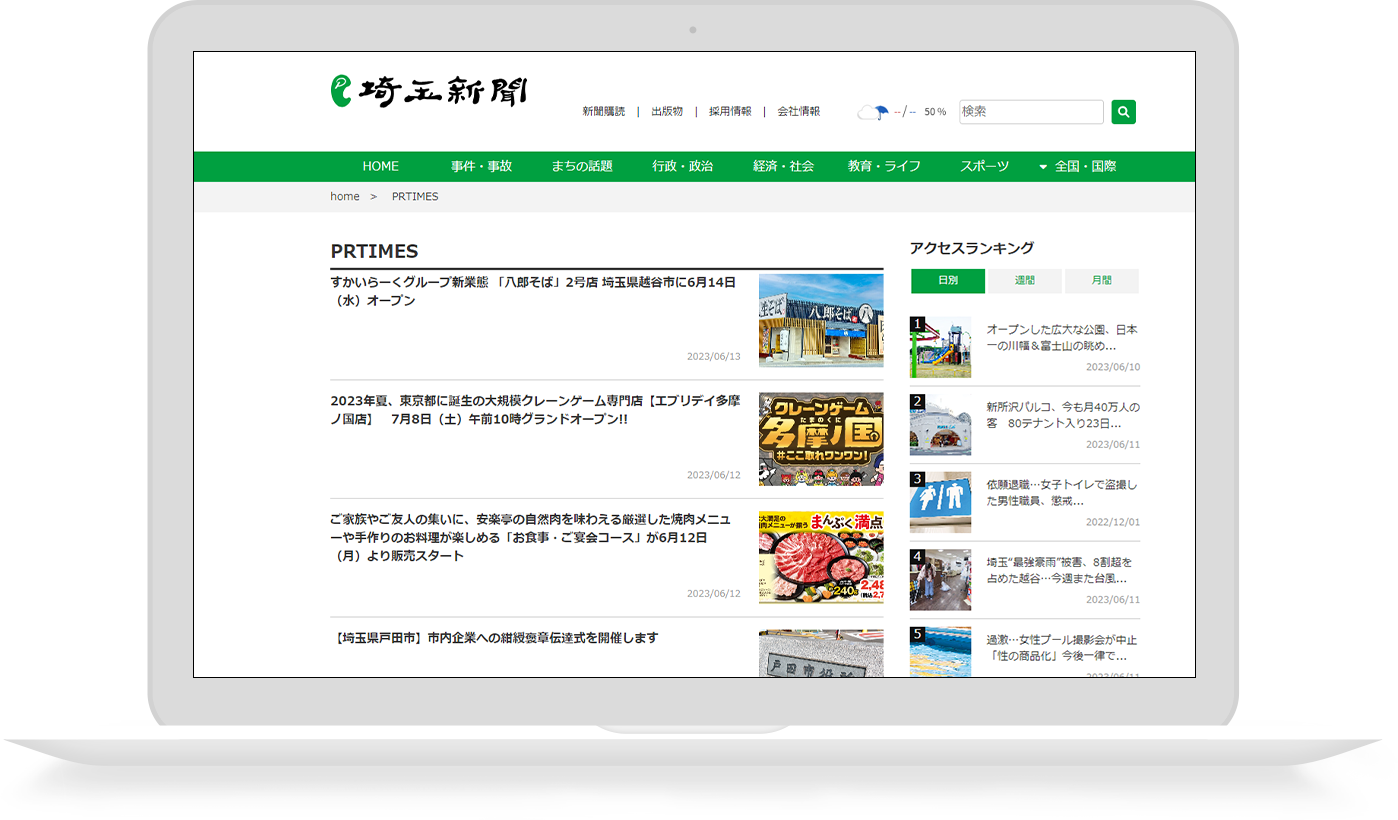
Task: Open ranking 4 article about 最強豪雨 被害
Action: click(x=1062, y=570)
